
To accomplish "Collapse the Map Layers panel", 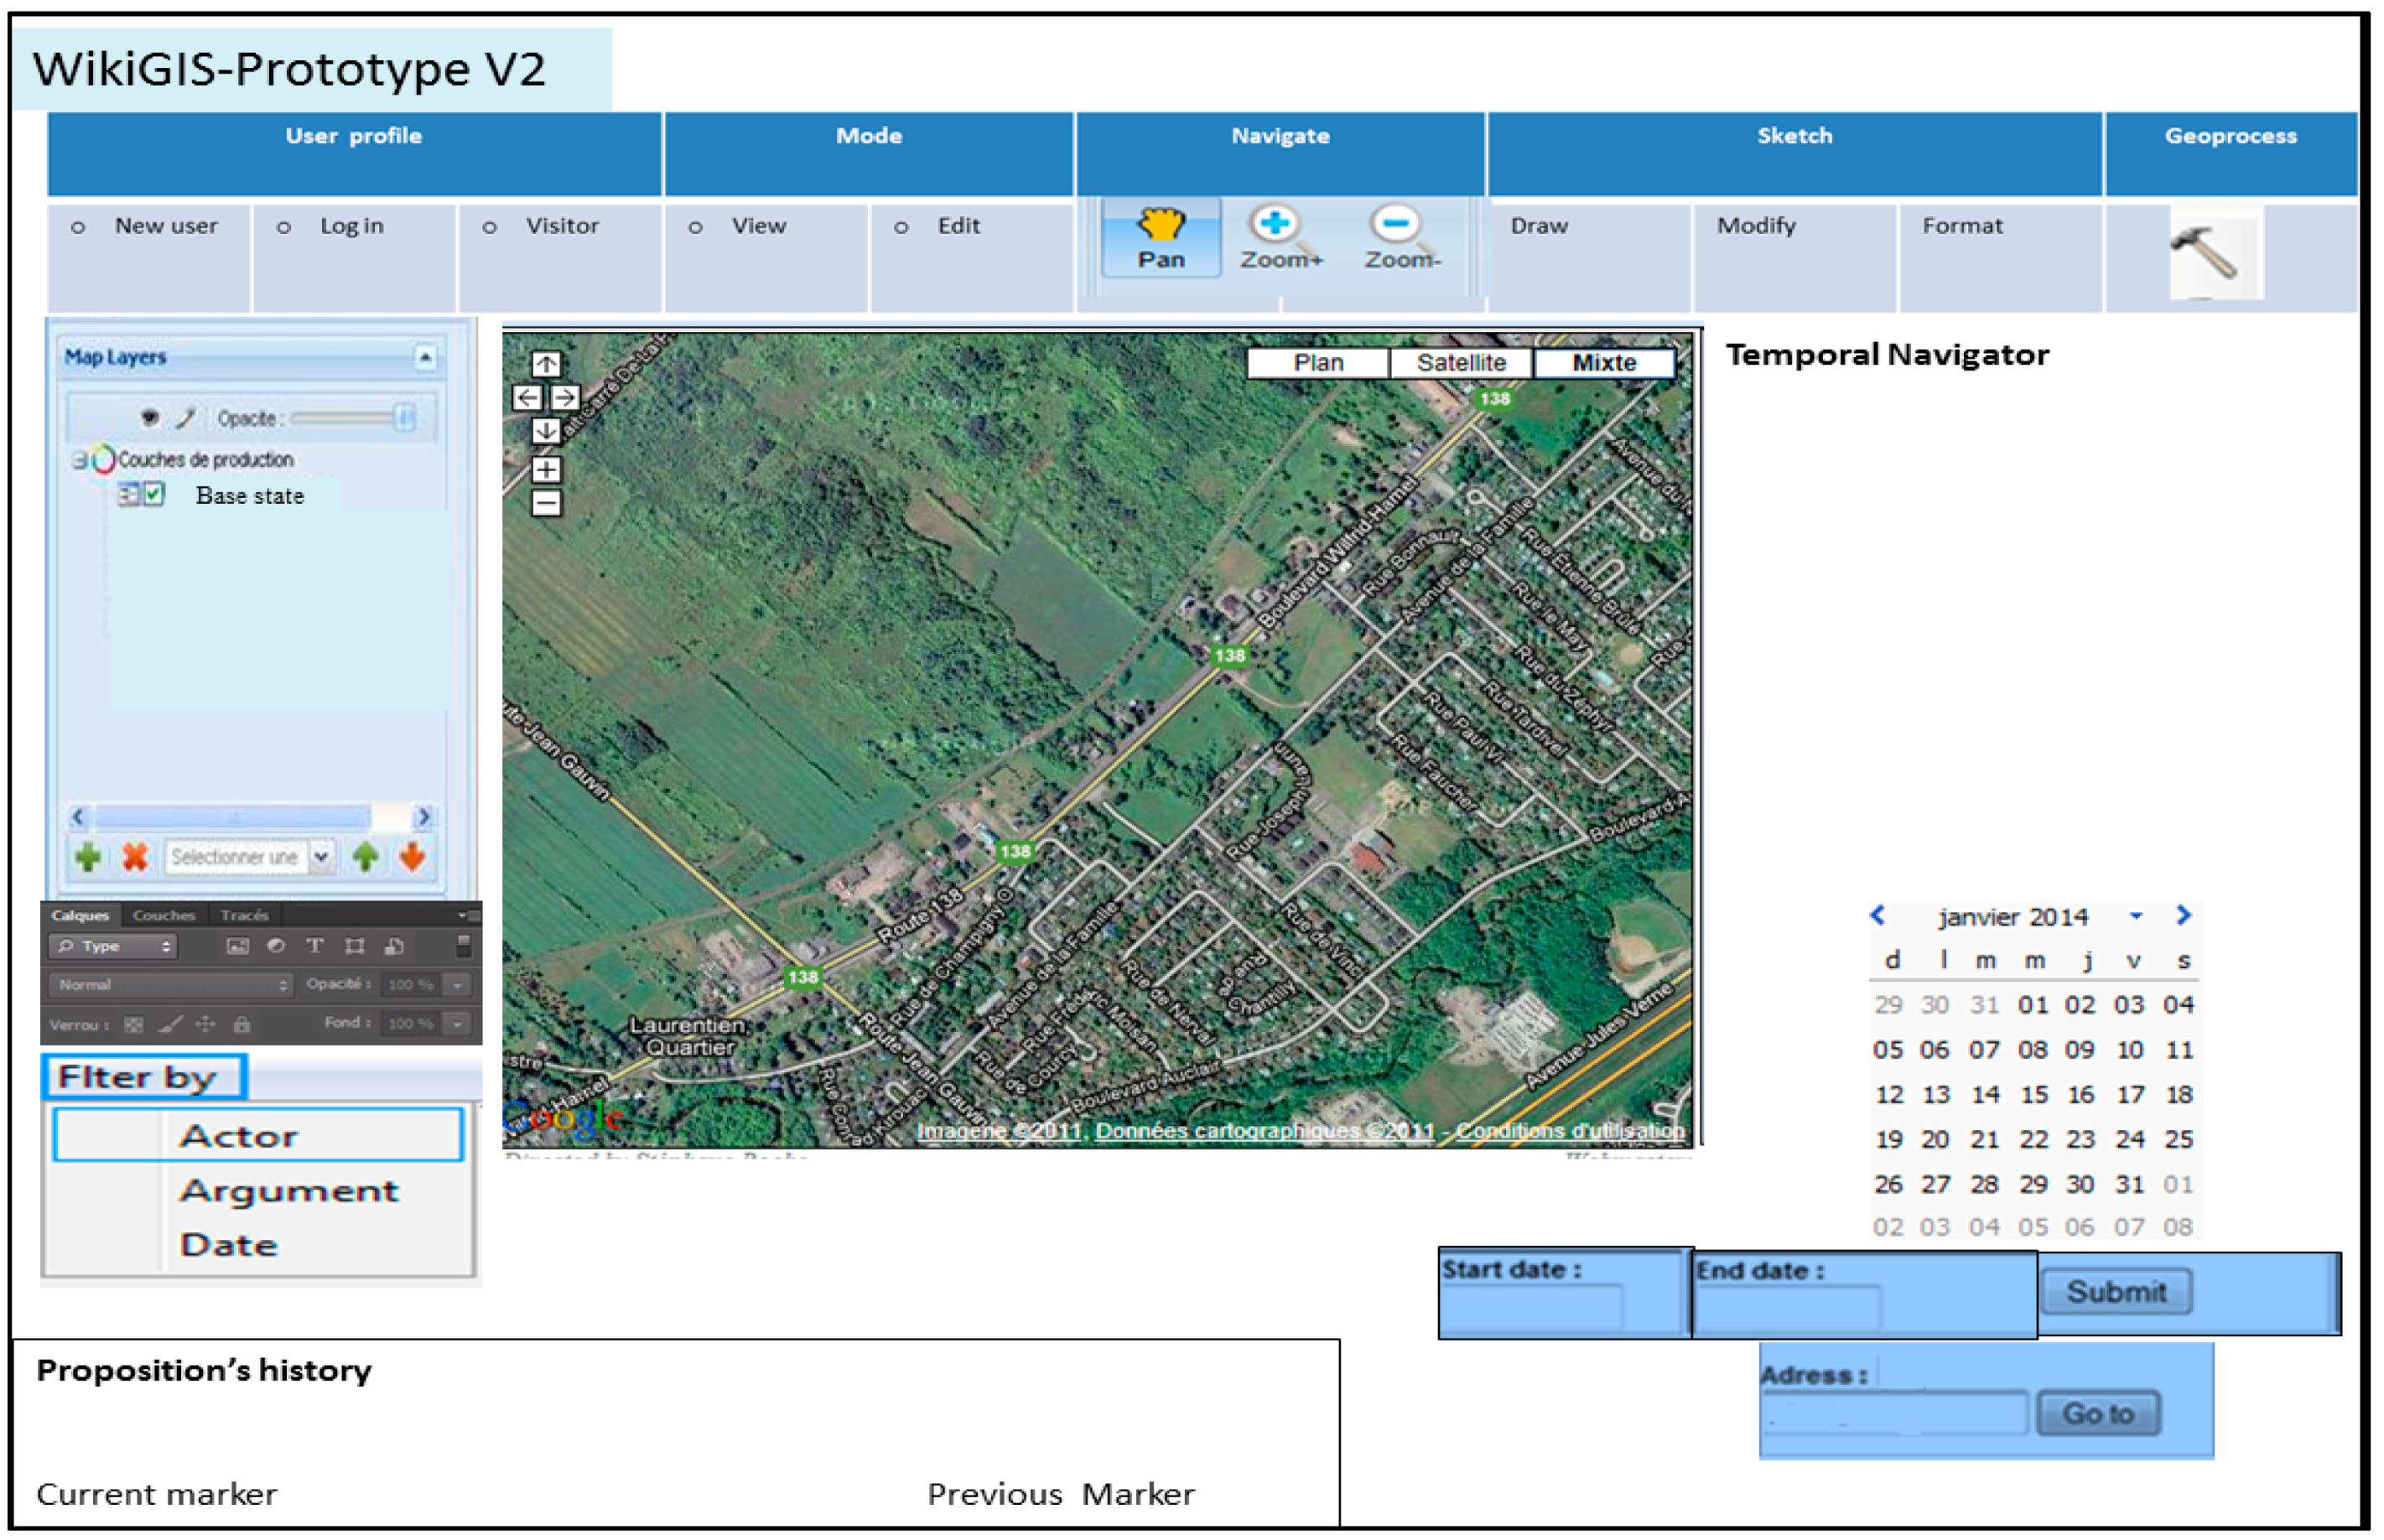I will (x=425, y=357).
